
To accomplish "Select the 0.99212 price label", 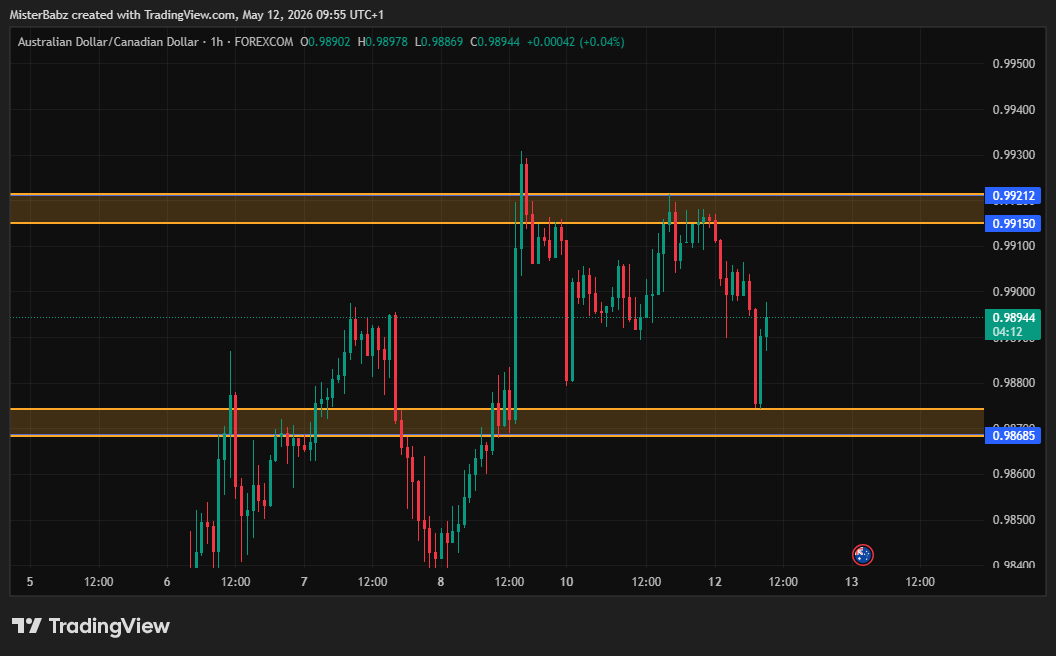I will click(x=1012, y=197).
